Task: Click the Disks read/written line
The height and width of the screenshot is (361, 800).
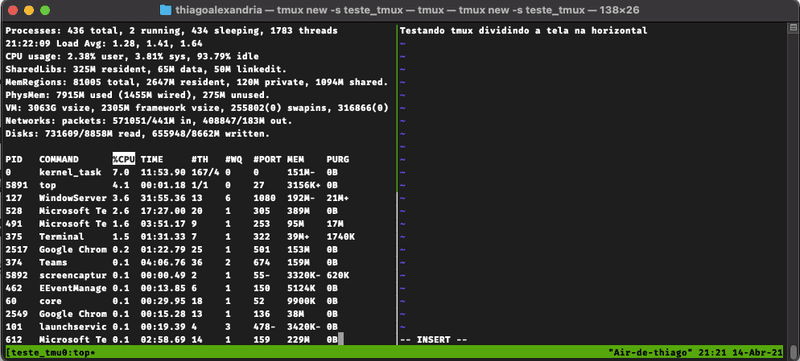Action: 138,134
